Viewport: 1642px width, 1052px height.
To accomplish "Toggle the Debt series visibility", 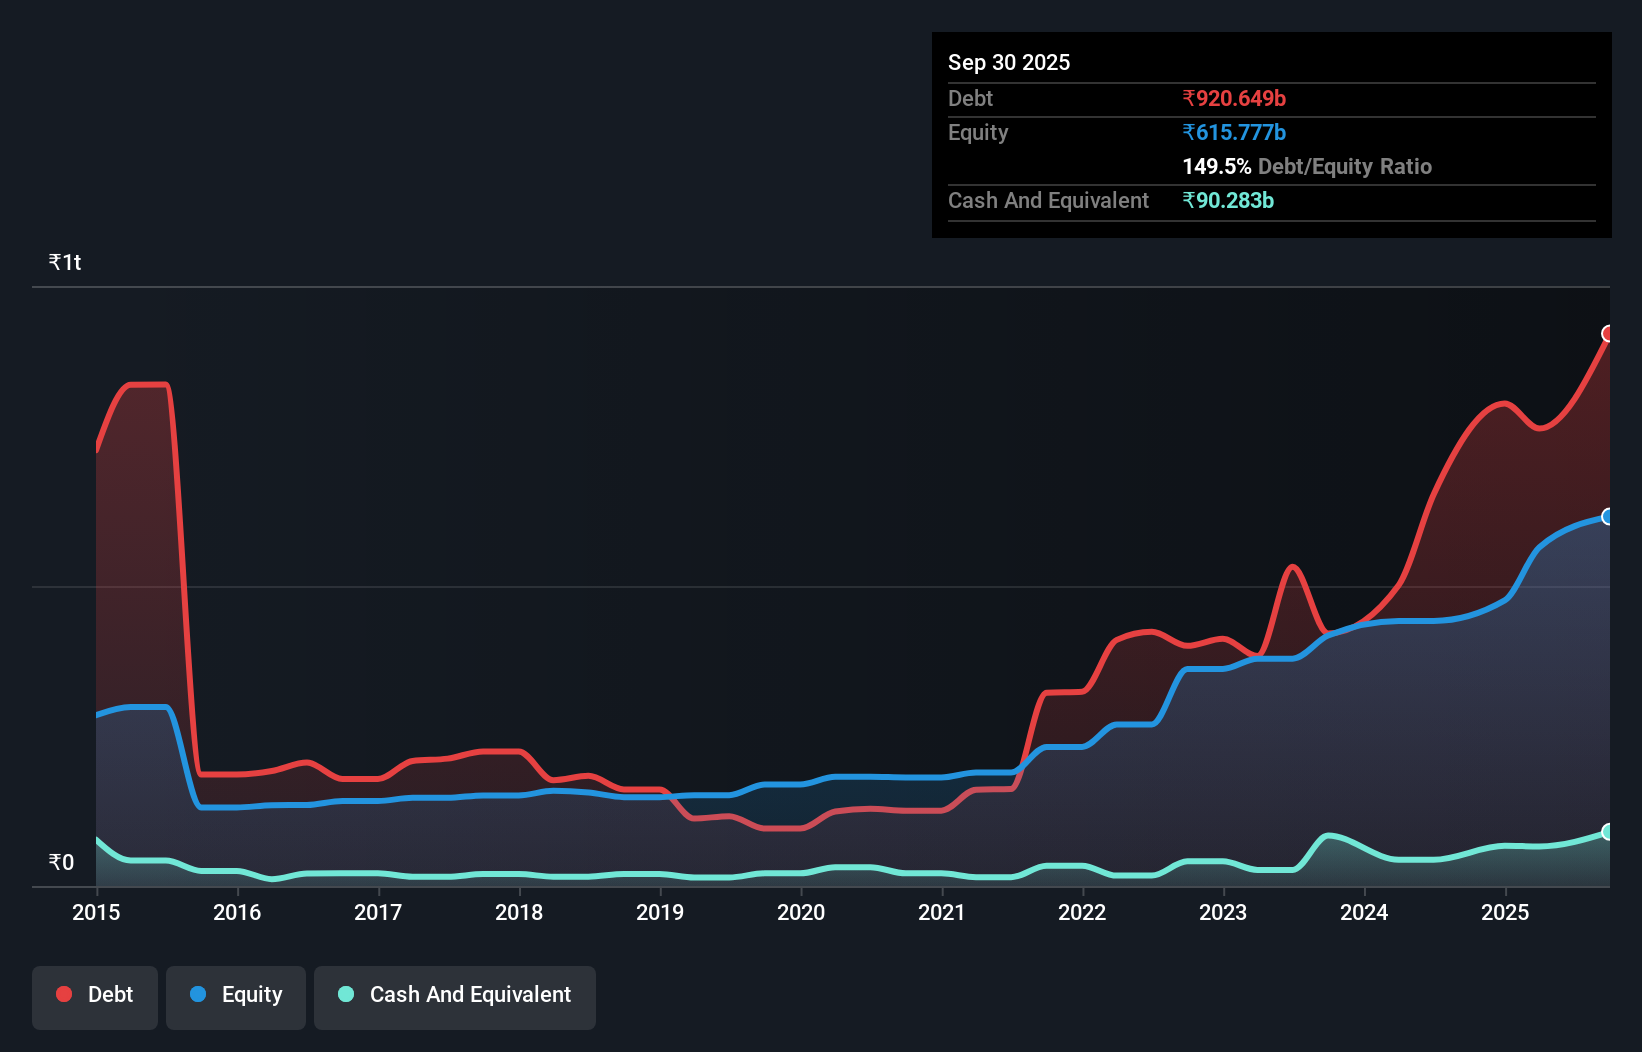I will pos(95,995).
